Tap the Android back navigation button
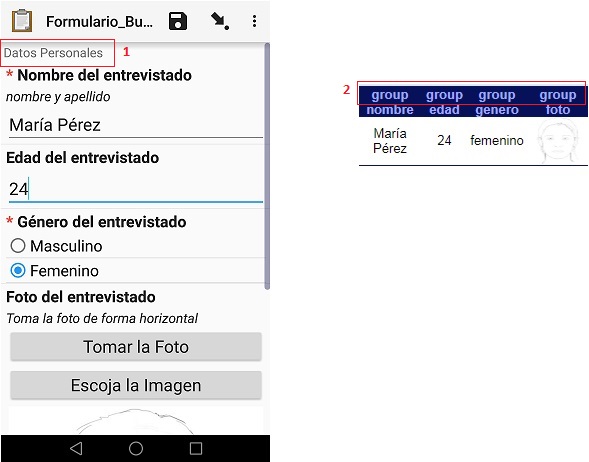The width and height of the screenshot is (589, 462). (76, 448)
